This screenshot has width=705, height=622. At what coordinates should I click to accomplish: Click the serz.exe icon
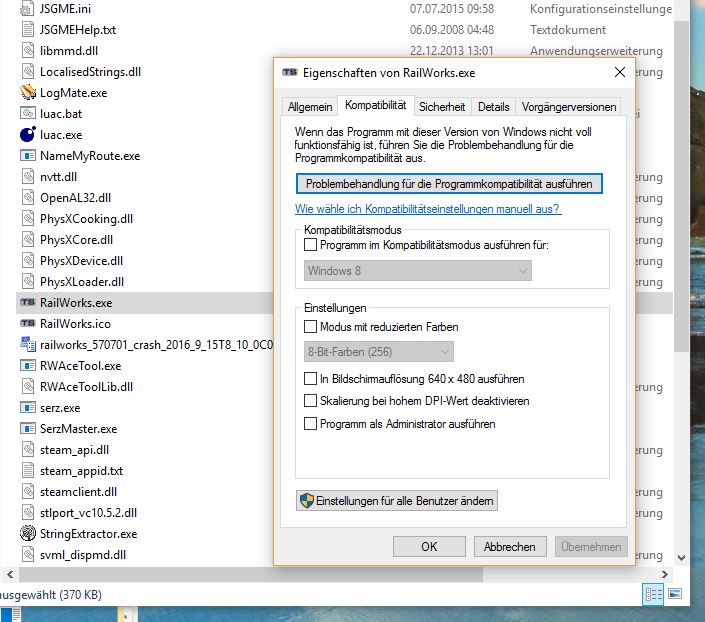[x=27, y=407]
